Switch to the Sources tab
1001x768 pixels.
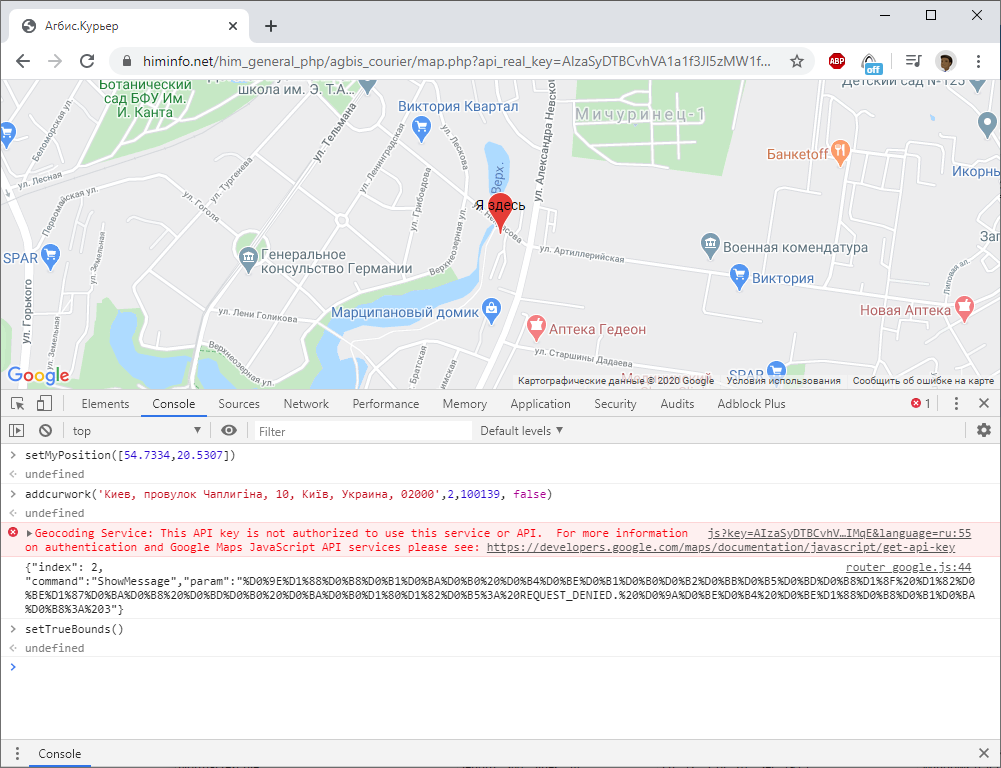tap(239, 403)
